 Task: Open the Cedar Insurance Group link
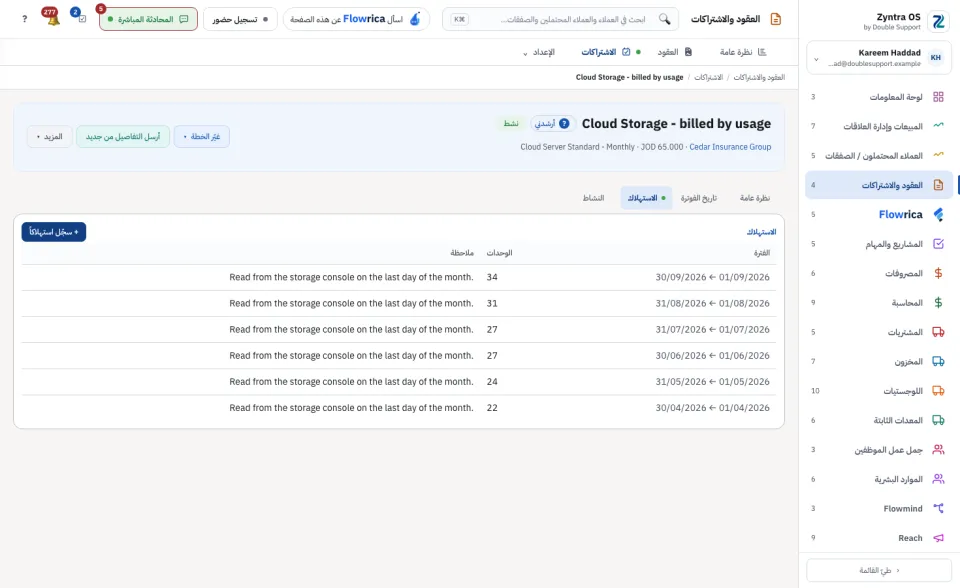[x=730, y=147]
